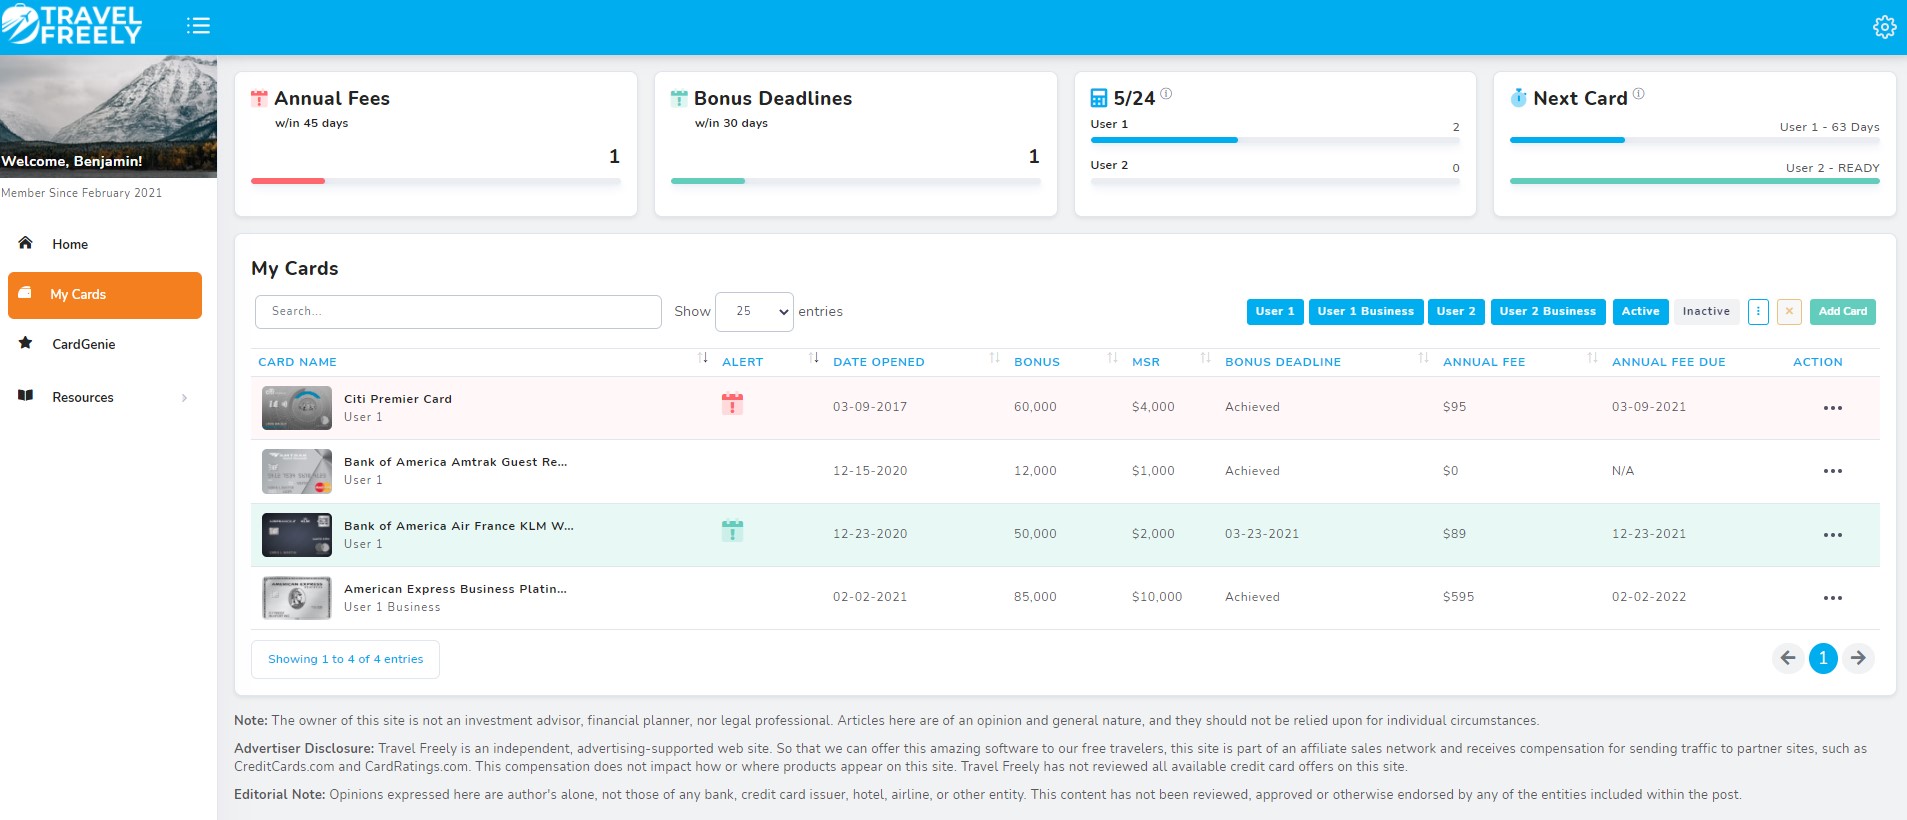Viewport: 1907px width, 820px height.
Task: Sort by Card Name column
Action: point(703,359)
